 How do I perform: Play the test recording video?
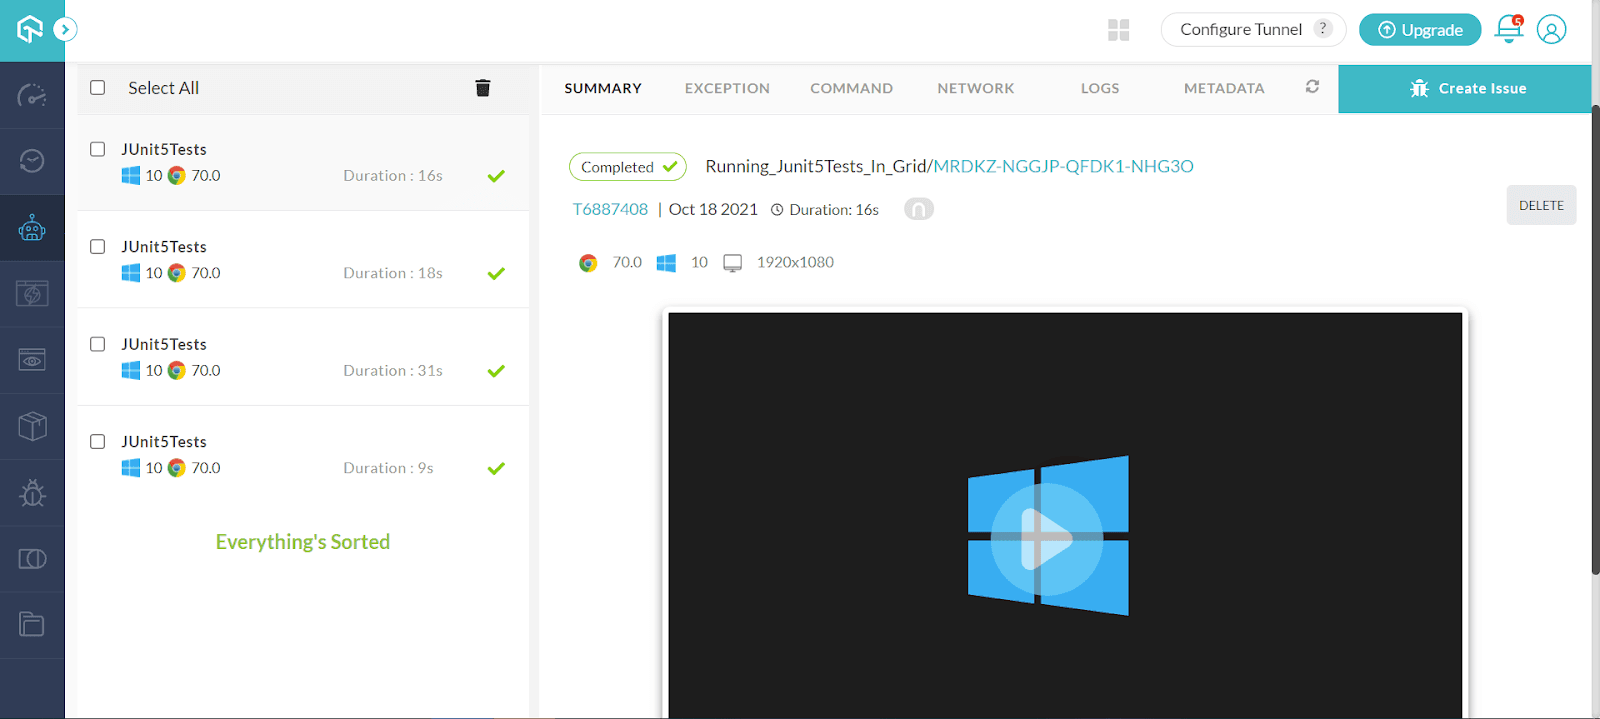coord(1047,539)
